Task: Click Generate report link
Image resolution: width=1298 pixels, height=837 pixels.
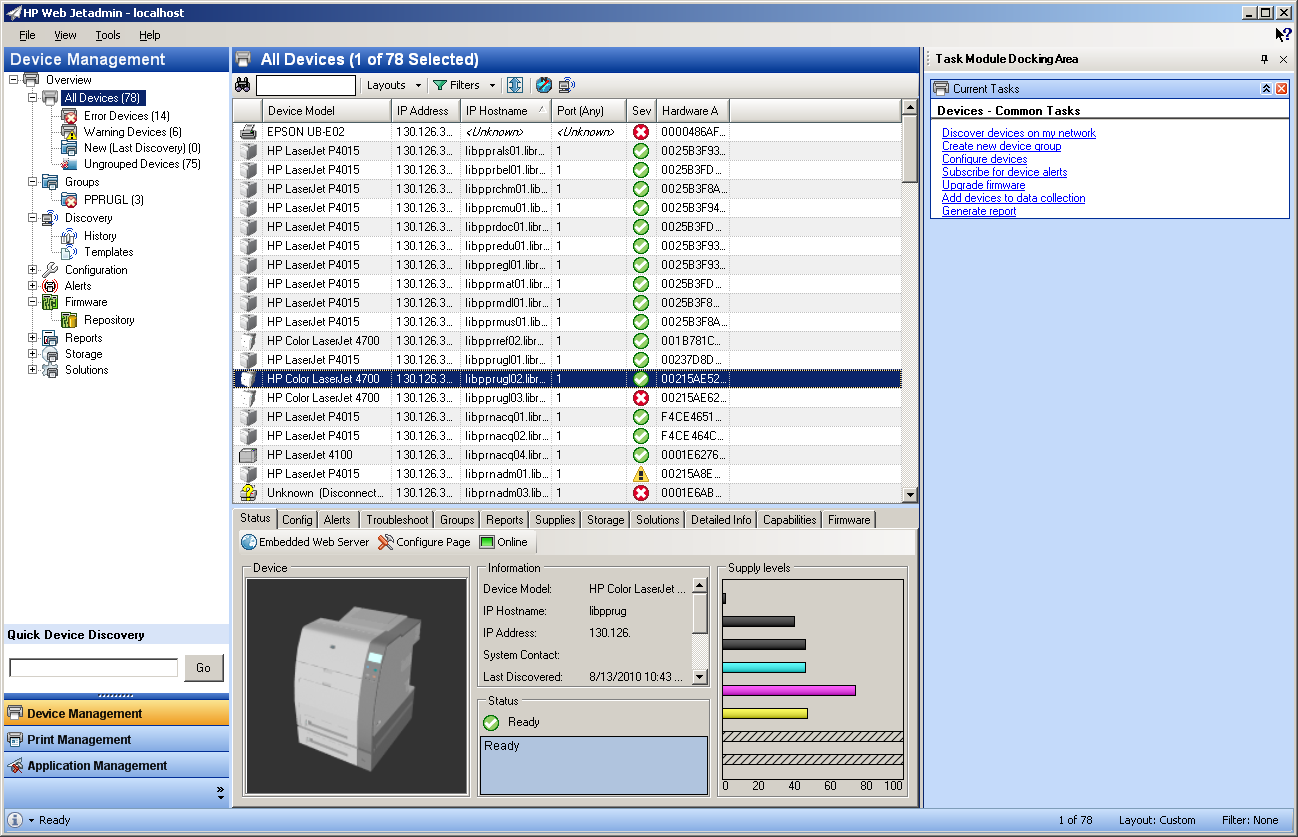Action: pyautogui.click(x=979, y=211)
